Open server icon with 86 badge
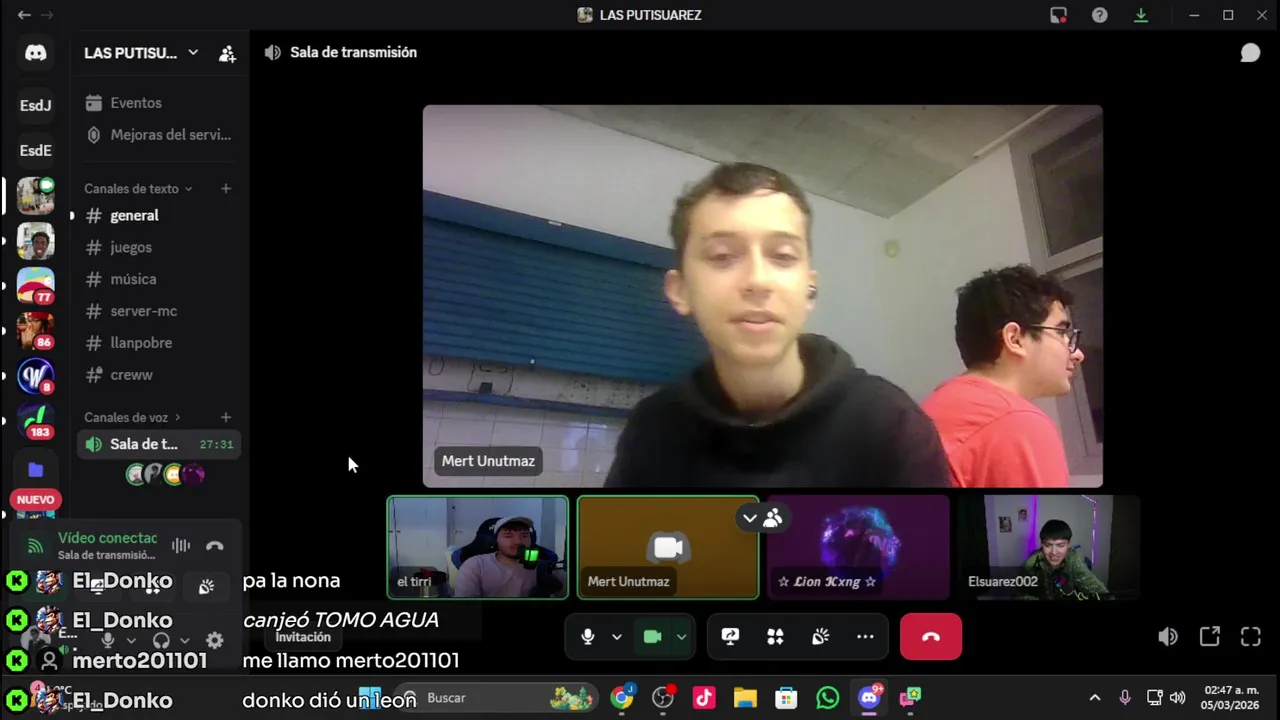1280x720 pixels. coord(36,331)
